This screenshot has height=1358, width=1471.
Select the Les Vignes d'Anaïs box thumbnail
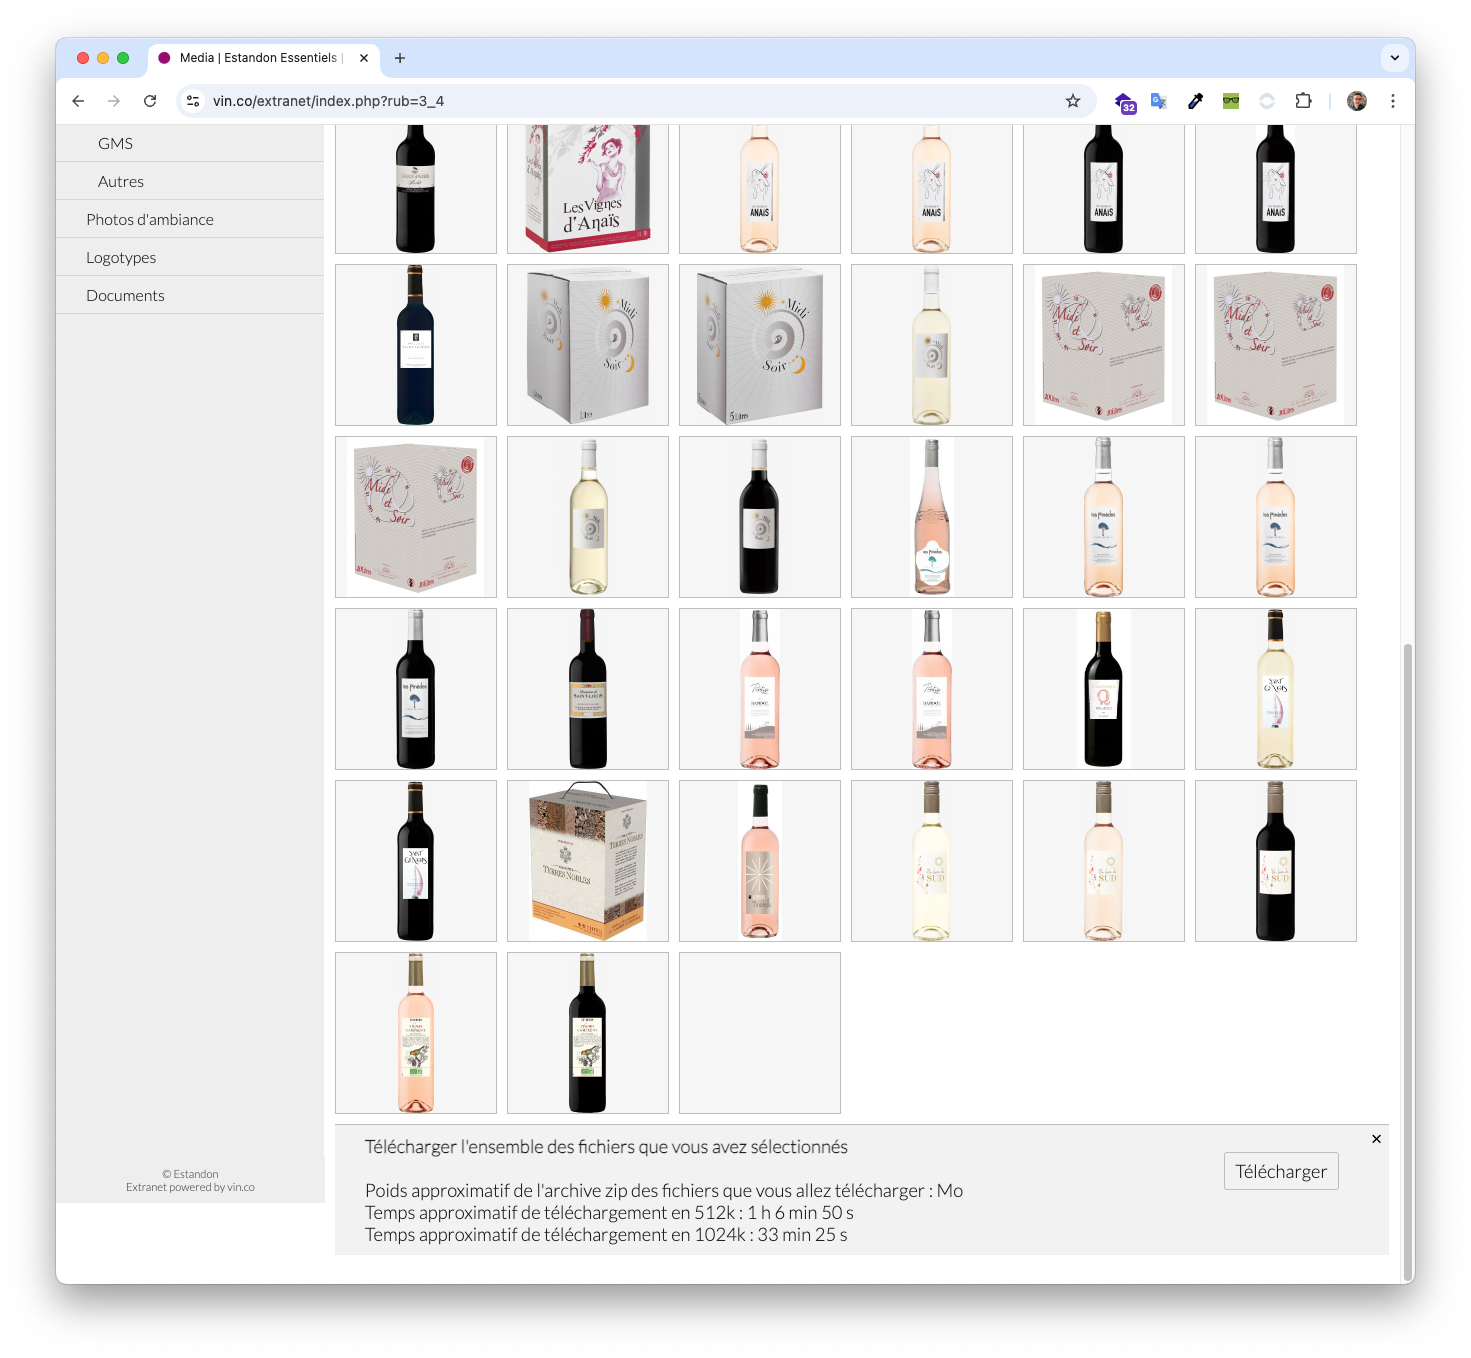tap(588, 189)
